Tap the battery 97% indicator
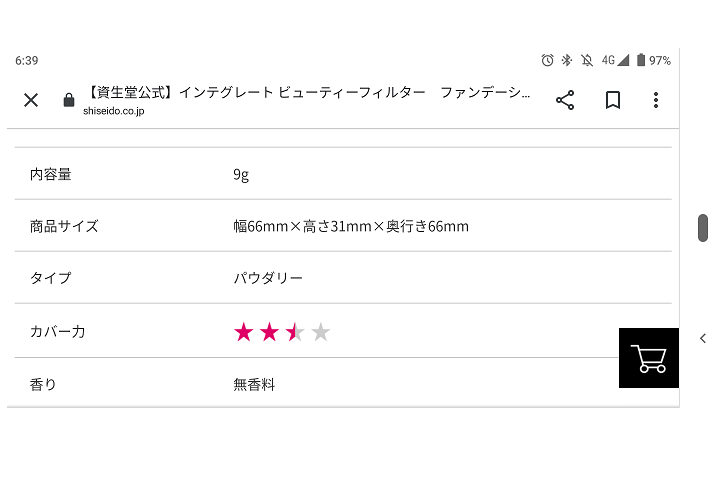The image size is (720, 479). click(653, 60)
